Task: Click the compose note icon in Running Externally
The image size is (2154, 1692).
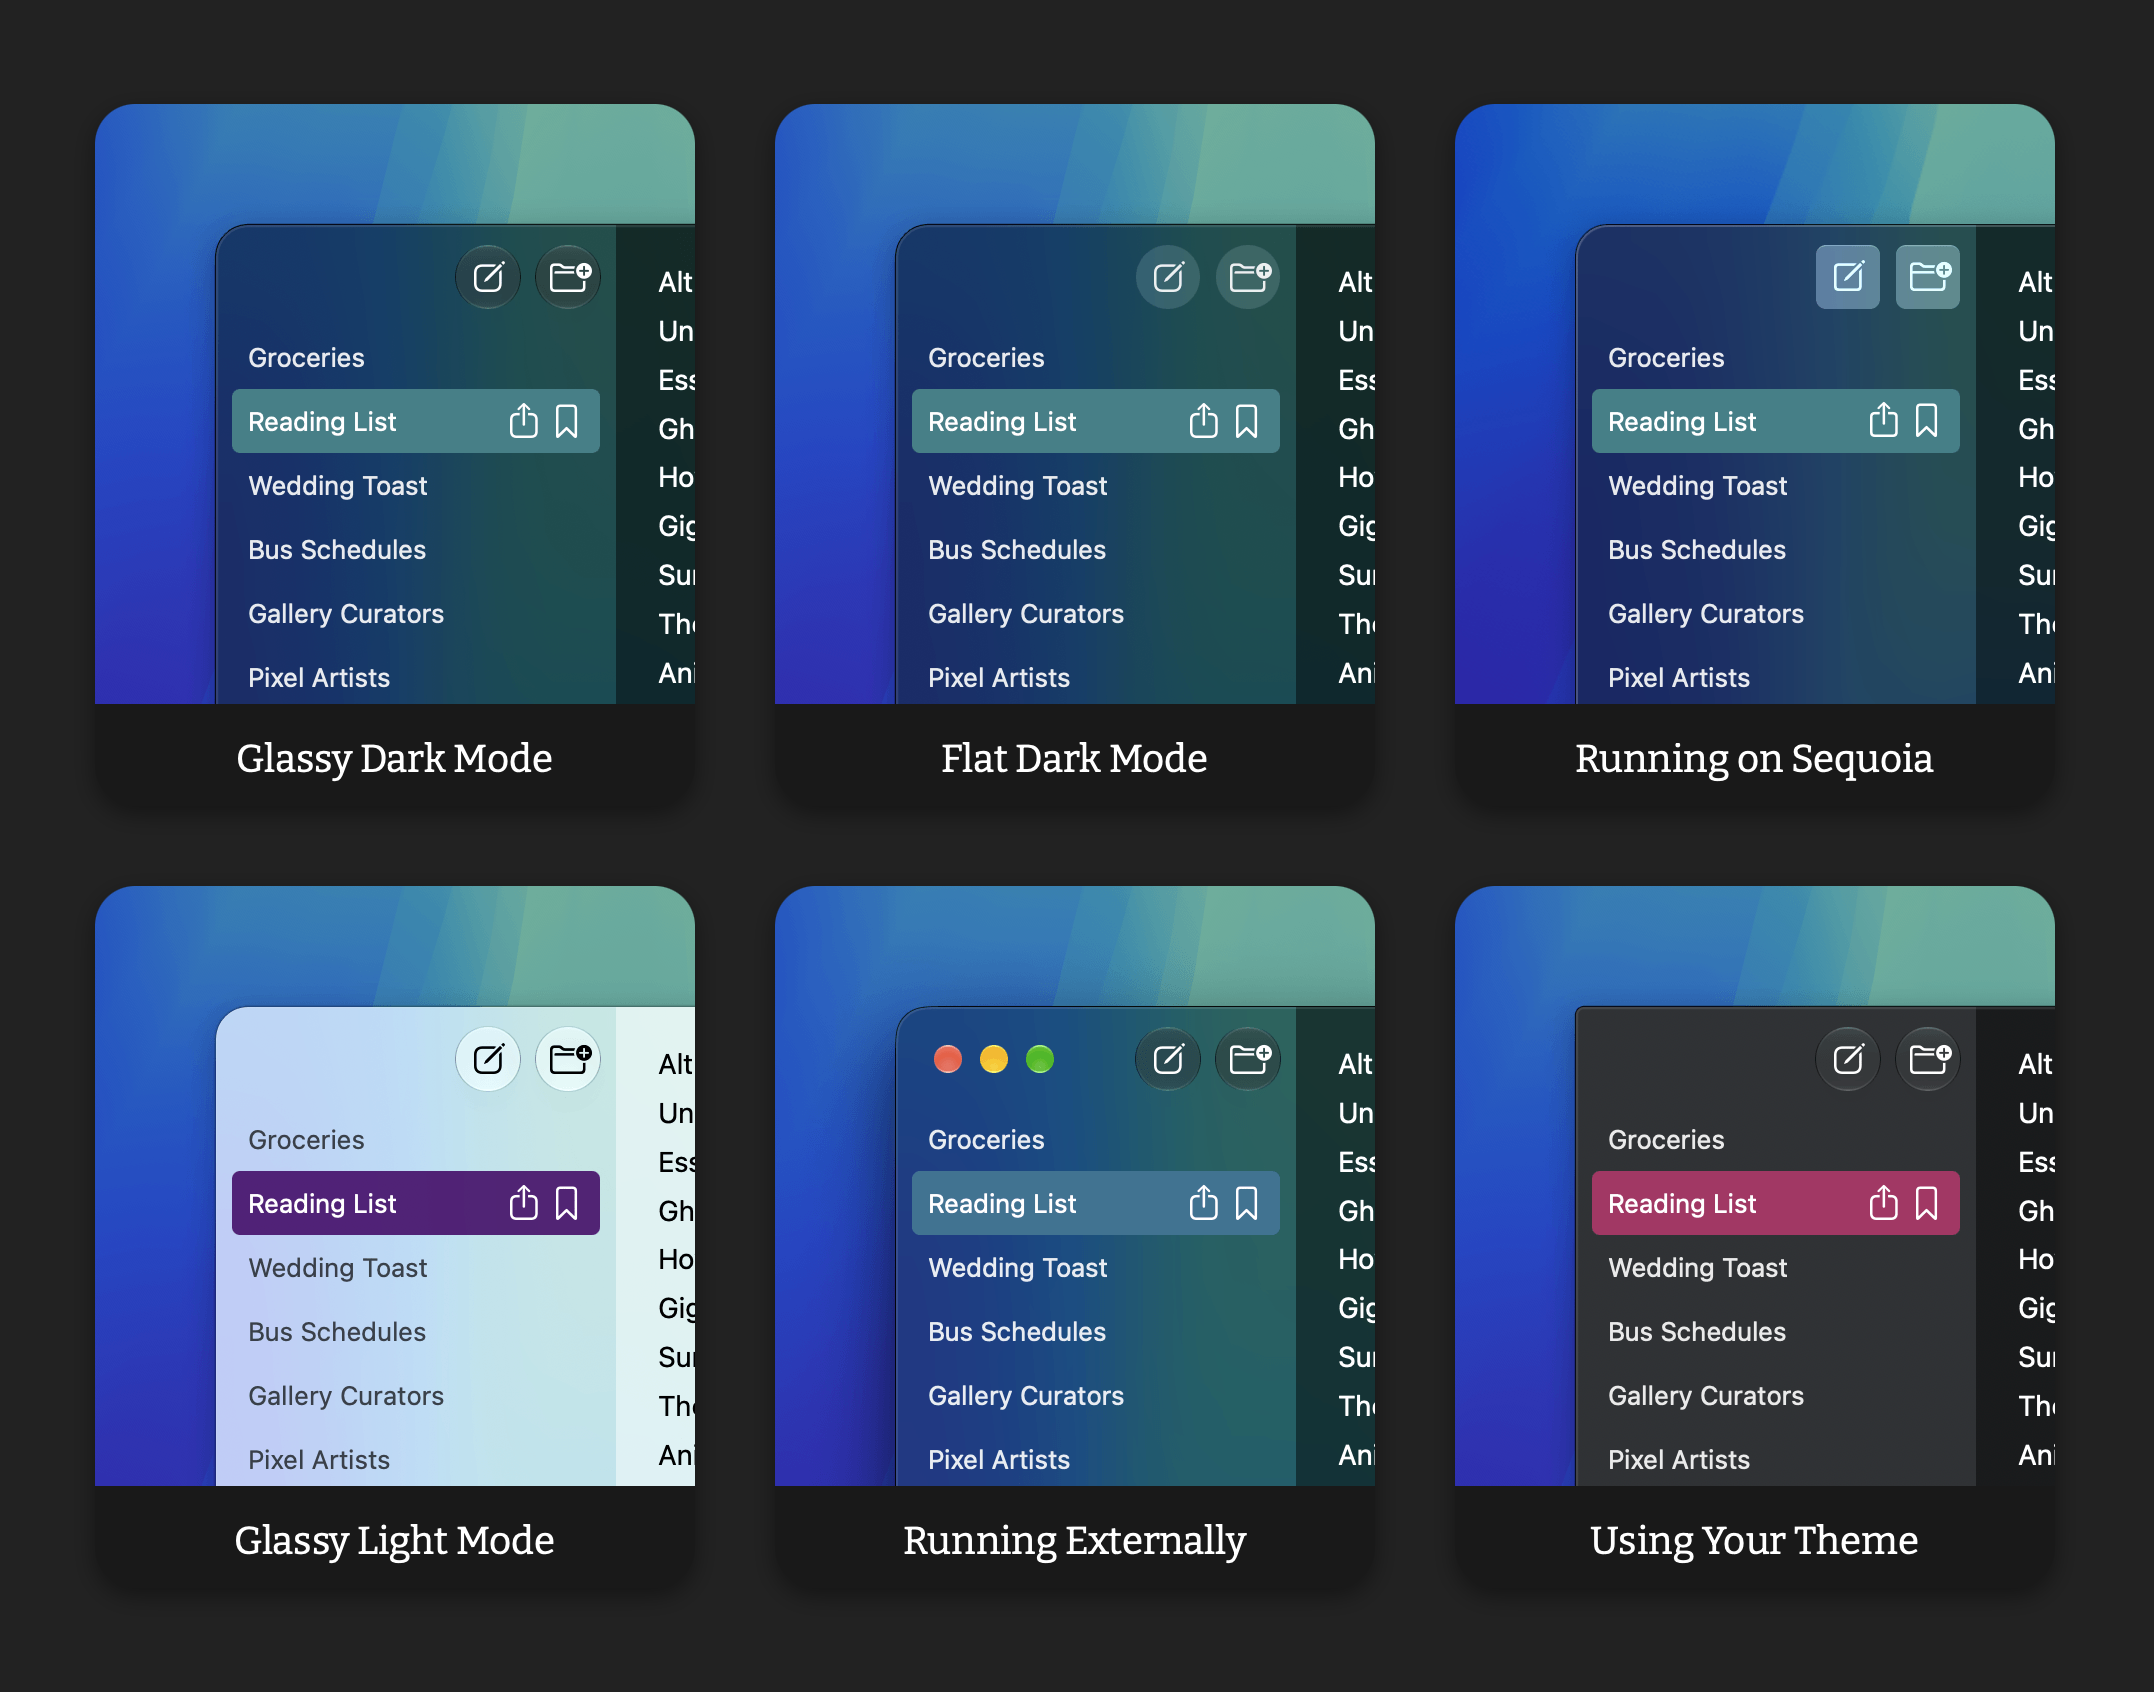Action: coord(1168,1059)
